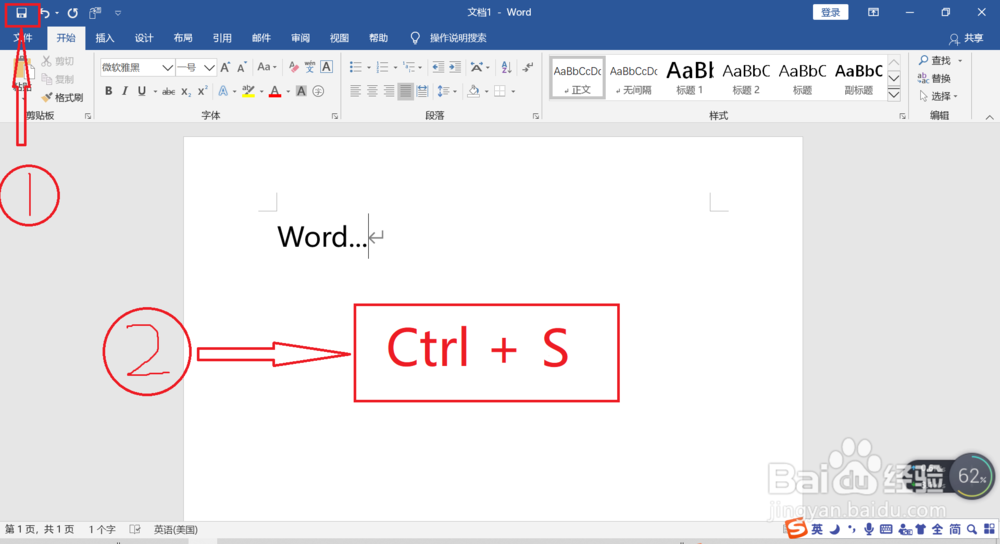Apply the 副标题 subtitle style
The image size is (1000, 544).
coord(858,78)
